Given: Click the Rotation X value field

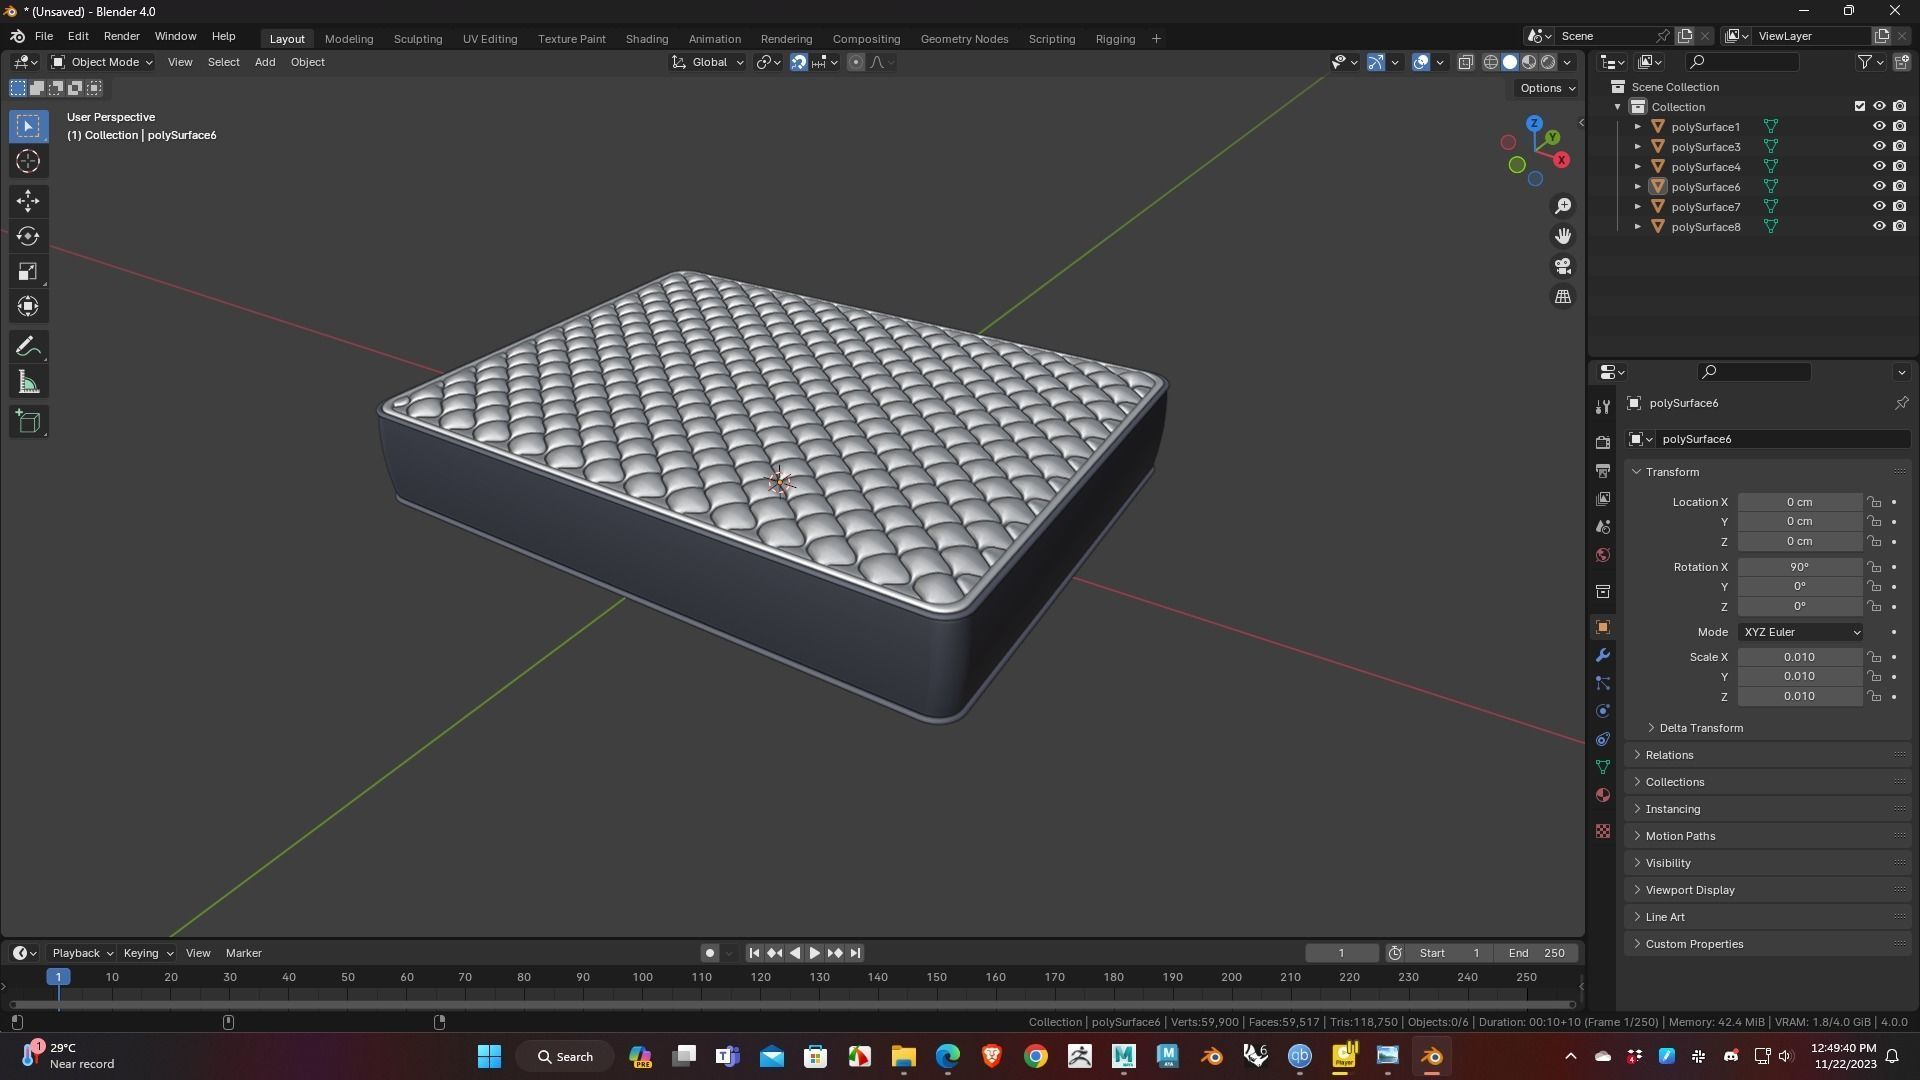Looking at the screenshot, I should coord(1800,567).
